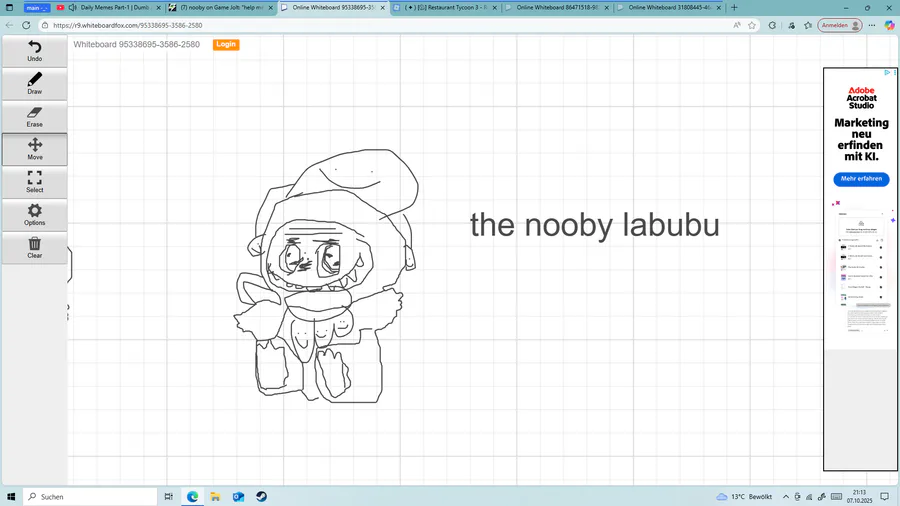900x506 pixels.
Task: Open Microsoft Edge from taskbar
Action: pyautogui.click(x=192, y=496)
